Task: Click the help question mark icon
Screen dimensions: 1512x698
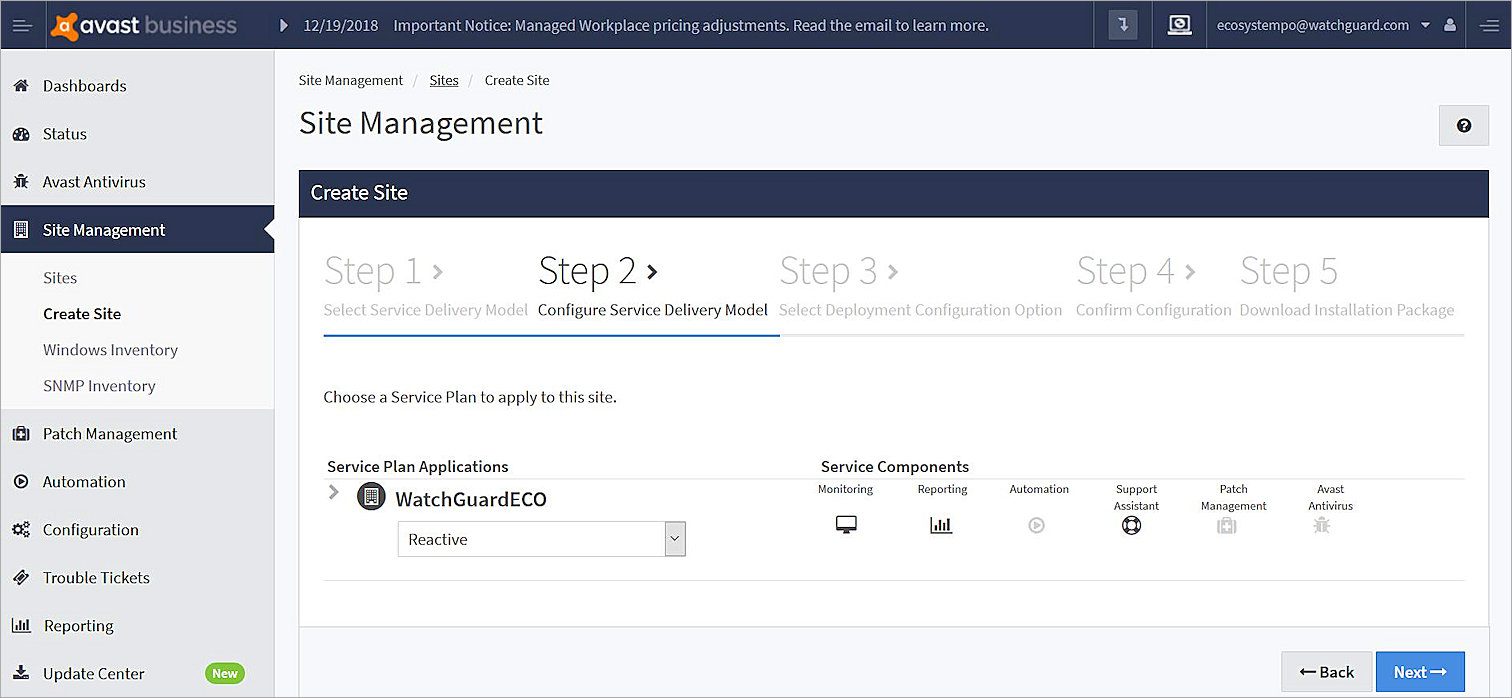Action: 1463,126
